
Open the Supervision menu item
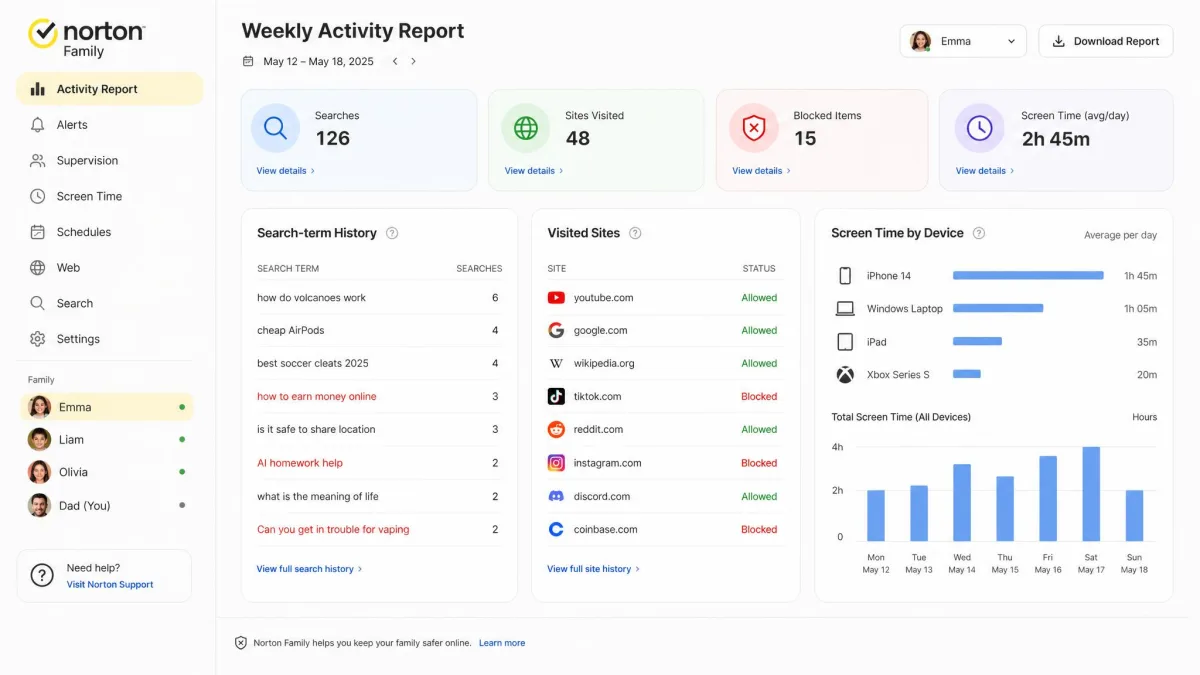click(x=110, y=160)
